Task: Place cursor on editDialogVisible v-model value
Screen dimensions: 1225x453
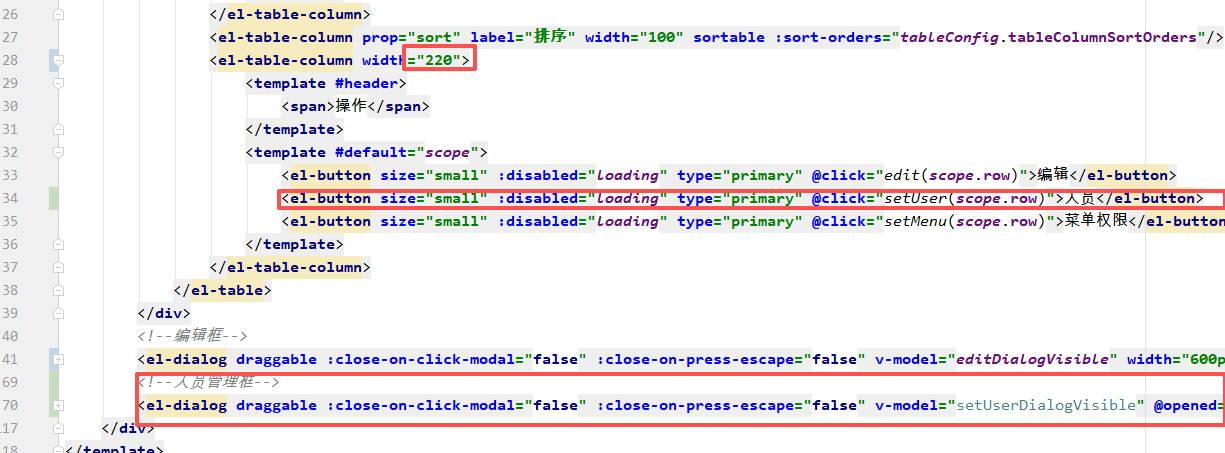Action: coord(1034,359)
